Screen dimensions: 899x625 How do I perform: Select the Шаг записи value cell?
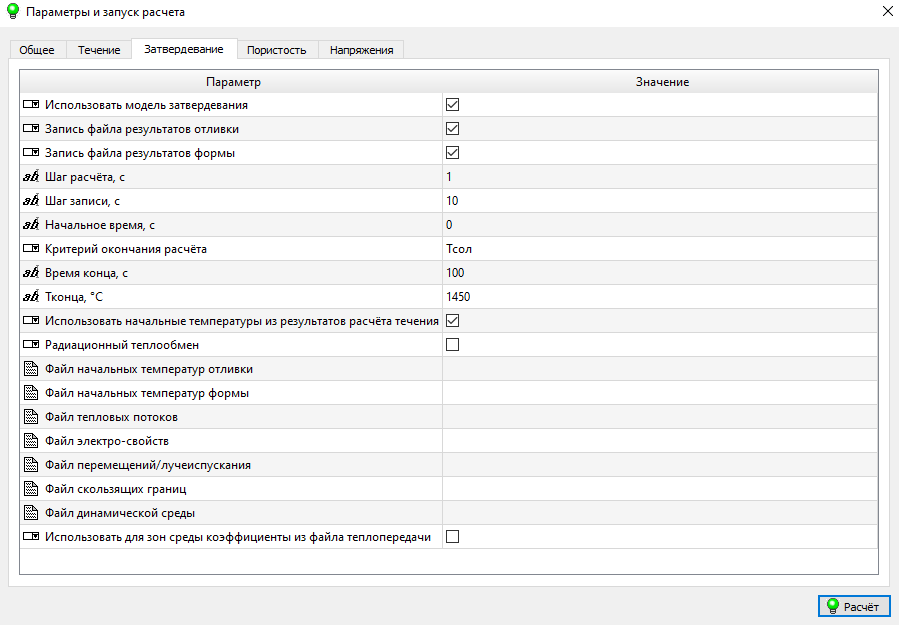coord(659,201)
